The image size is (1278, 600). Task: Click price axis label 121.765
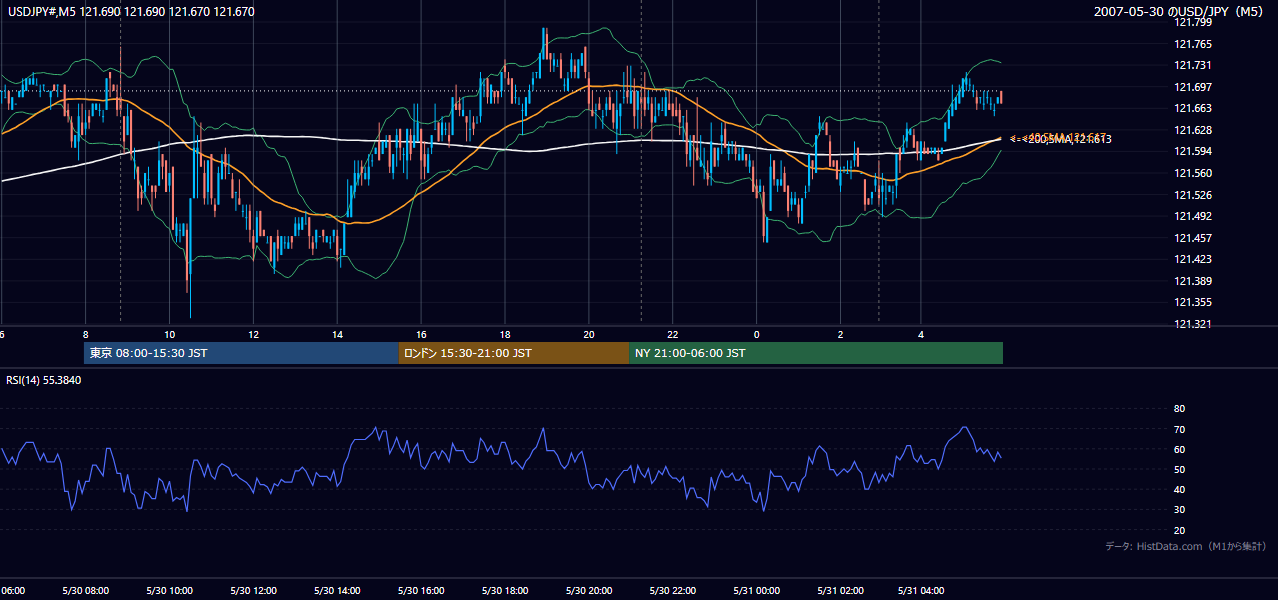tap(1193, 44)
